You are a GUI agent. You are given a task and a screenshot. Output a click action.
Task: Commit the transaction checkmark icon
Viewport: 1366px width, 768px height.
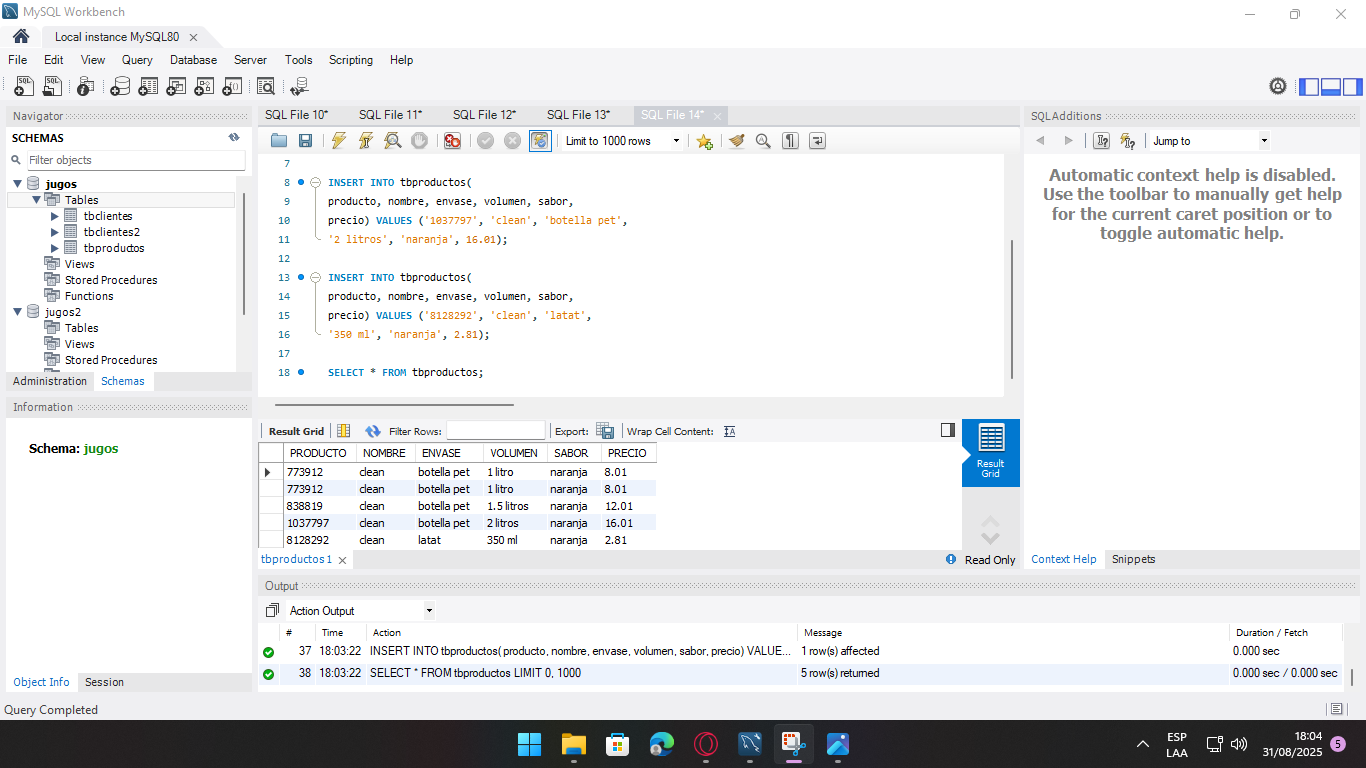click(x=485, y=141)
